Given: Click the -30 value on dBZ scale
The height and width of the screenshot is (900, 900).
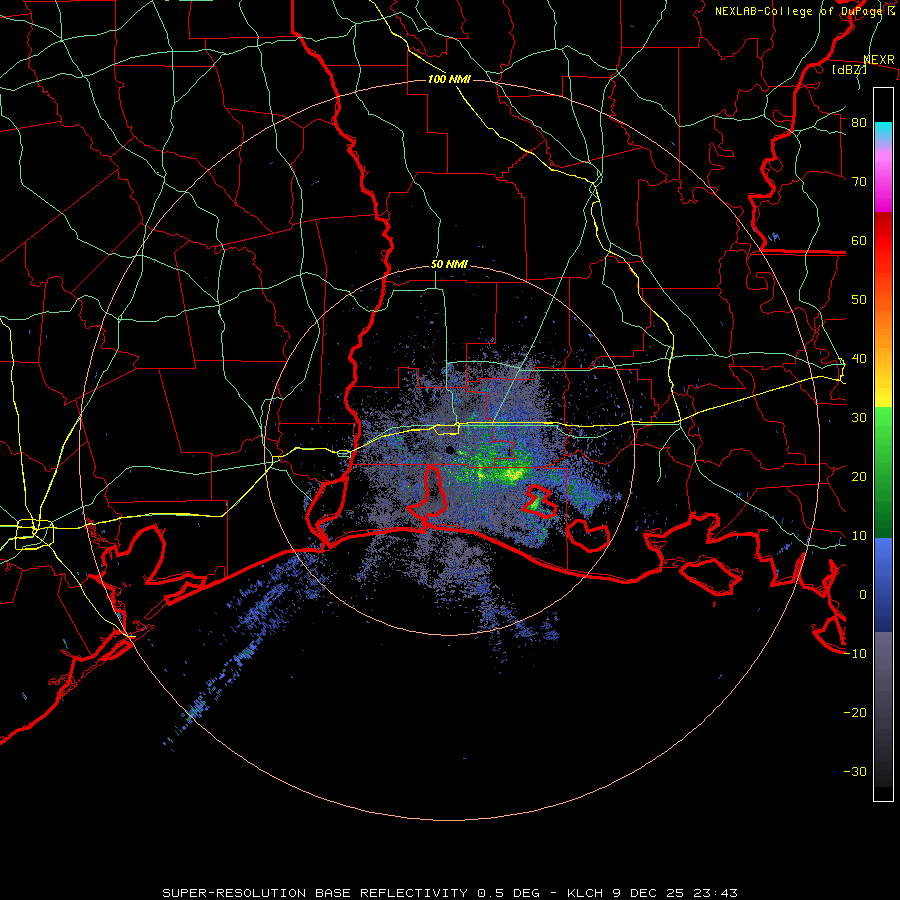Looking at the screenshot, I should [855, 772].
